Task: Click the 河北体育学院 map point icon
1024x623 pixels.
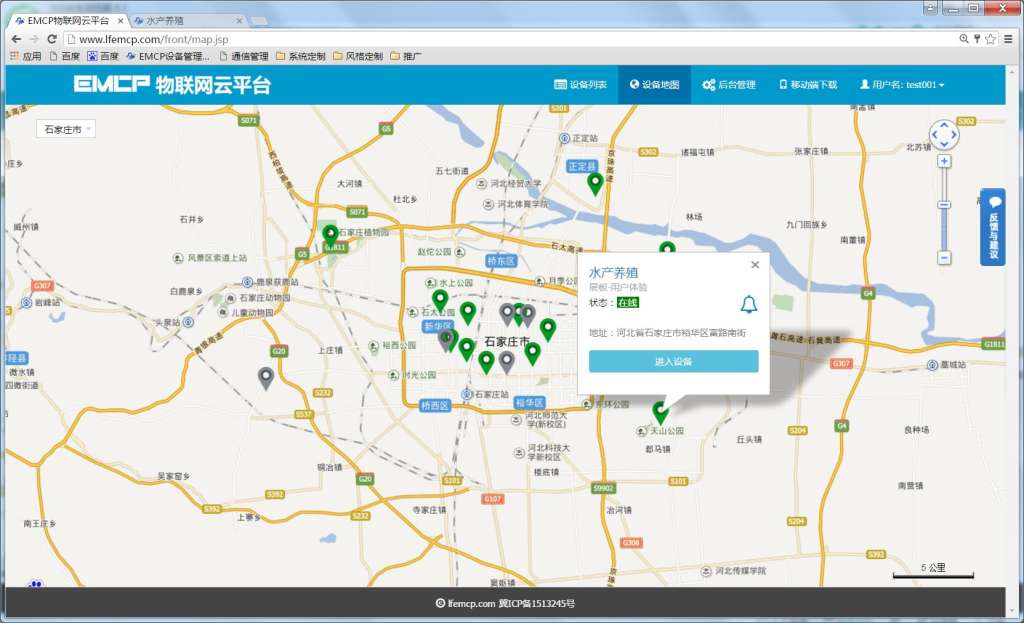Action: 488,204
